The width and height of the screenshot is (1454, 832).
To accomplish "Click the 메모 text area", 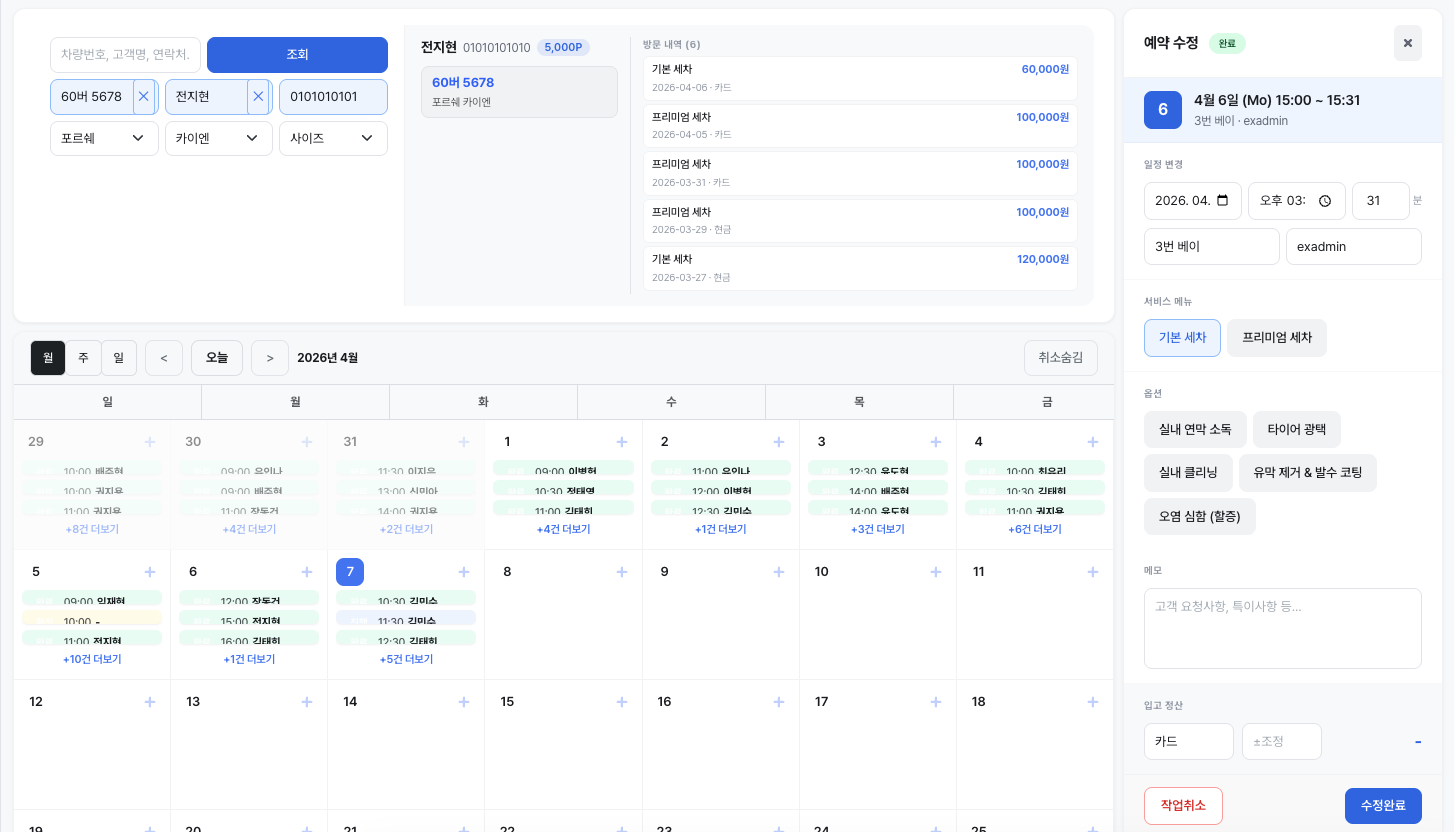I will pos(1282,628).
